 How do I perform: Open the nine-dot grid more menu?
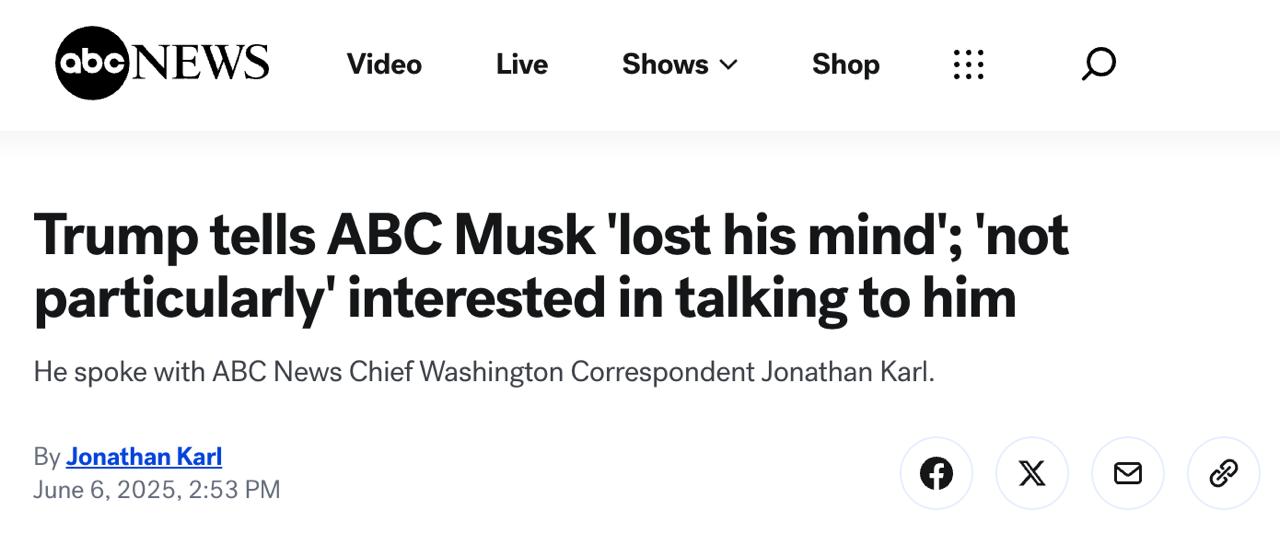coord(968,64)
